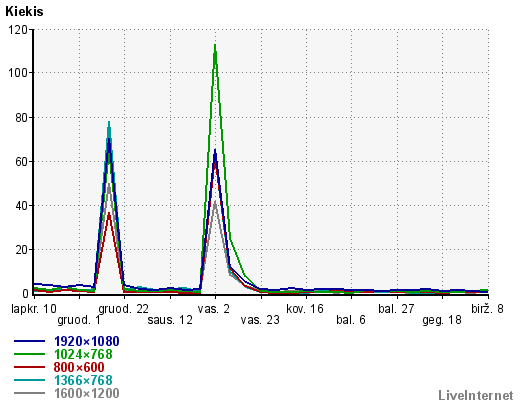
Task: Click the 1600×1200 legend label
Action: click(x=87, y=393)
